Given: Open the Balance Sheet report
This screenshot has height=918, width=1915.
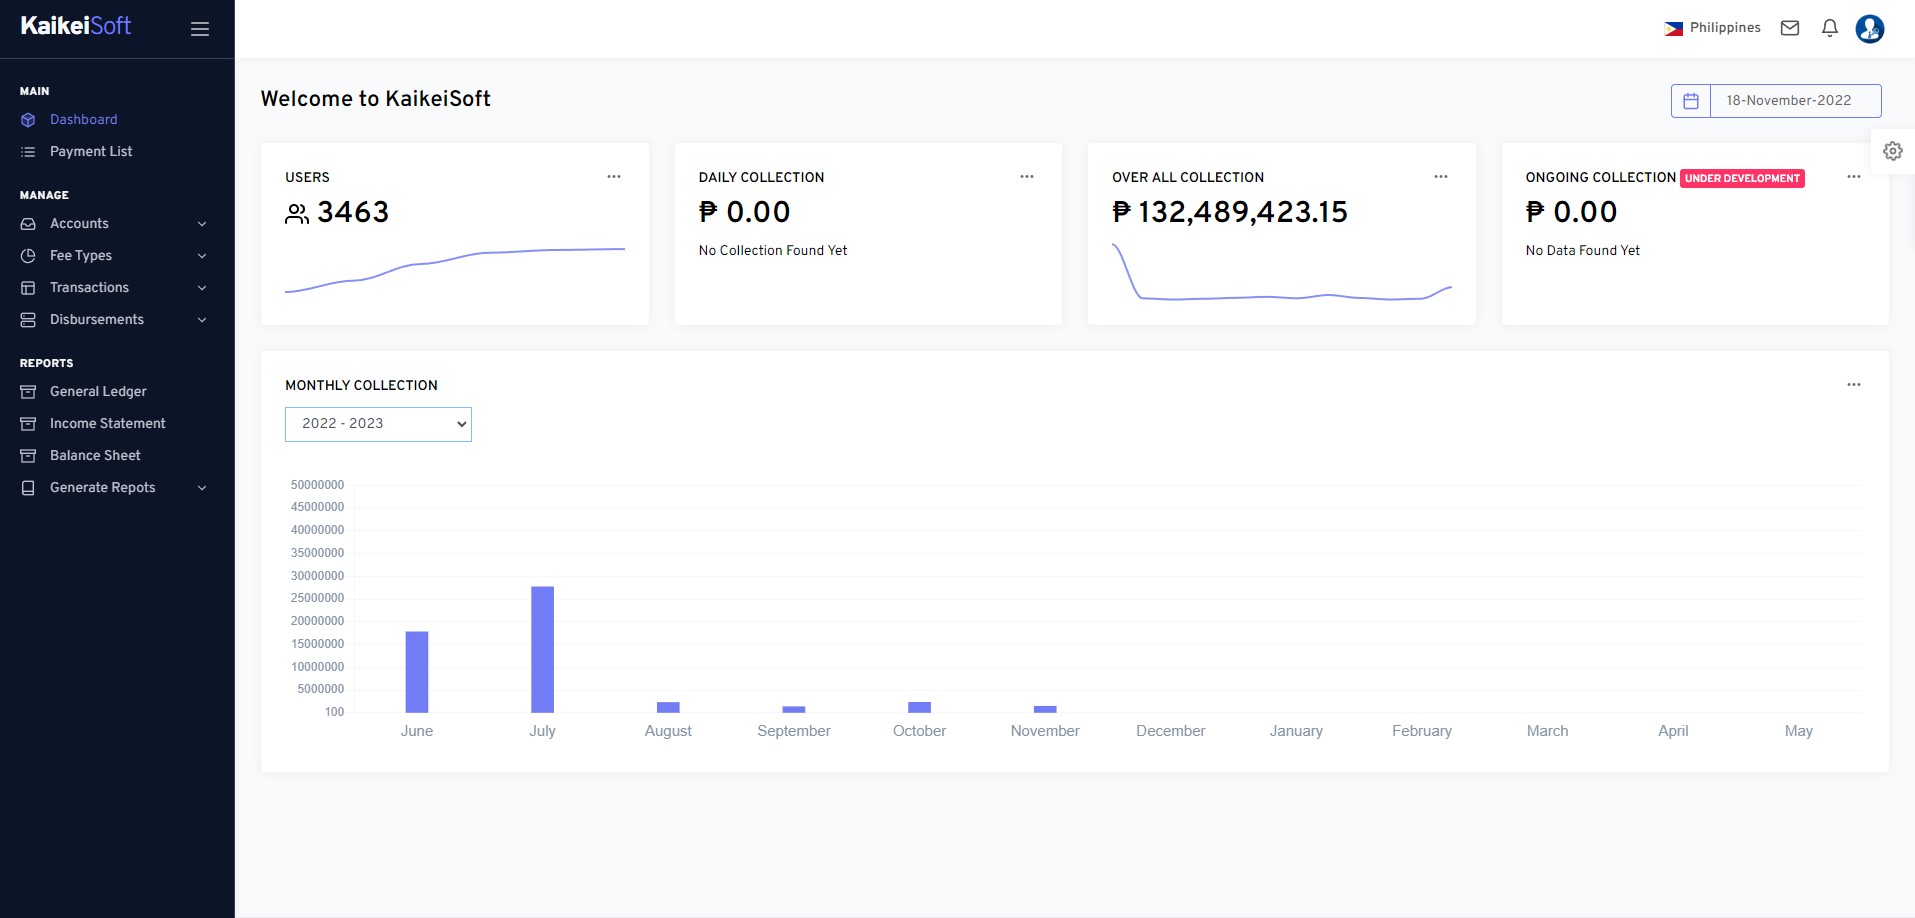Looking at the screenshot, I should click(x=95, y=456).
